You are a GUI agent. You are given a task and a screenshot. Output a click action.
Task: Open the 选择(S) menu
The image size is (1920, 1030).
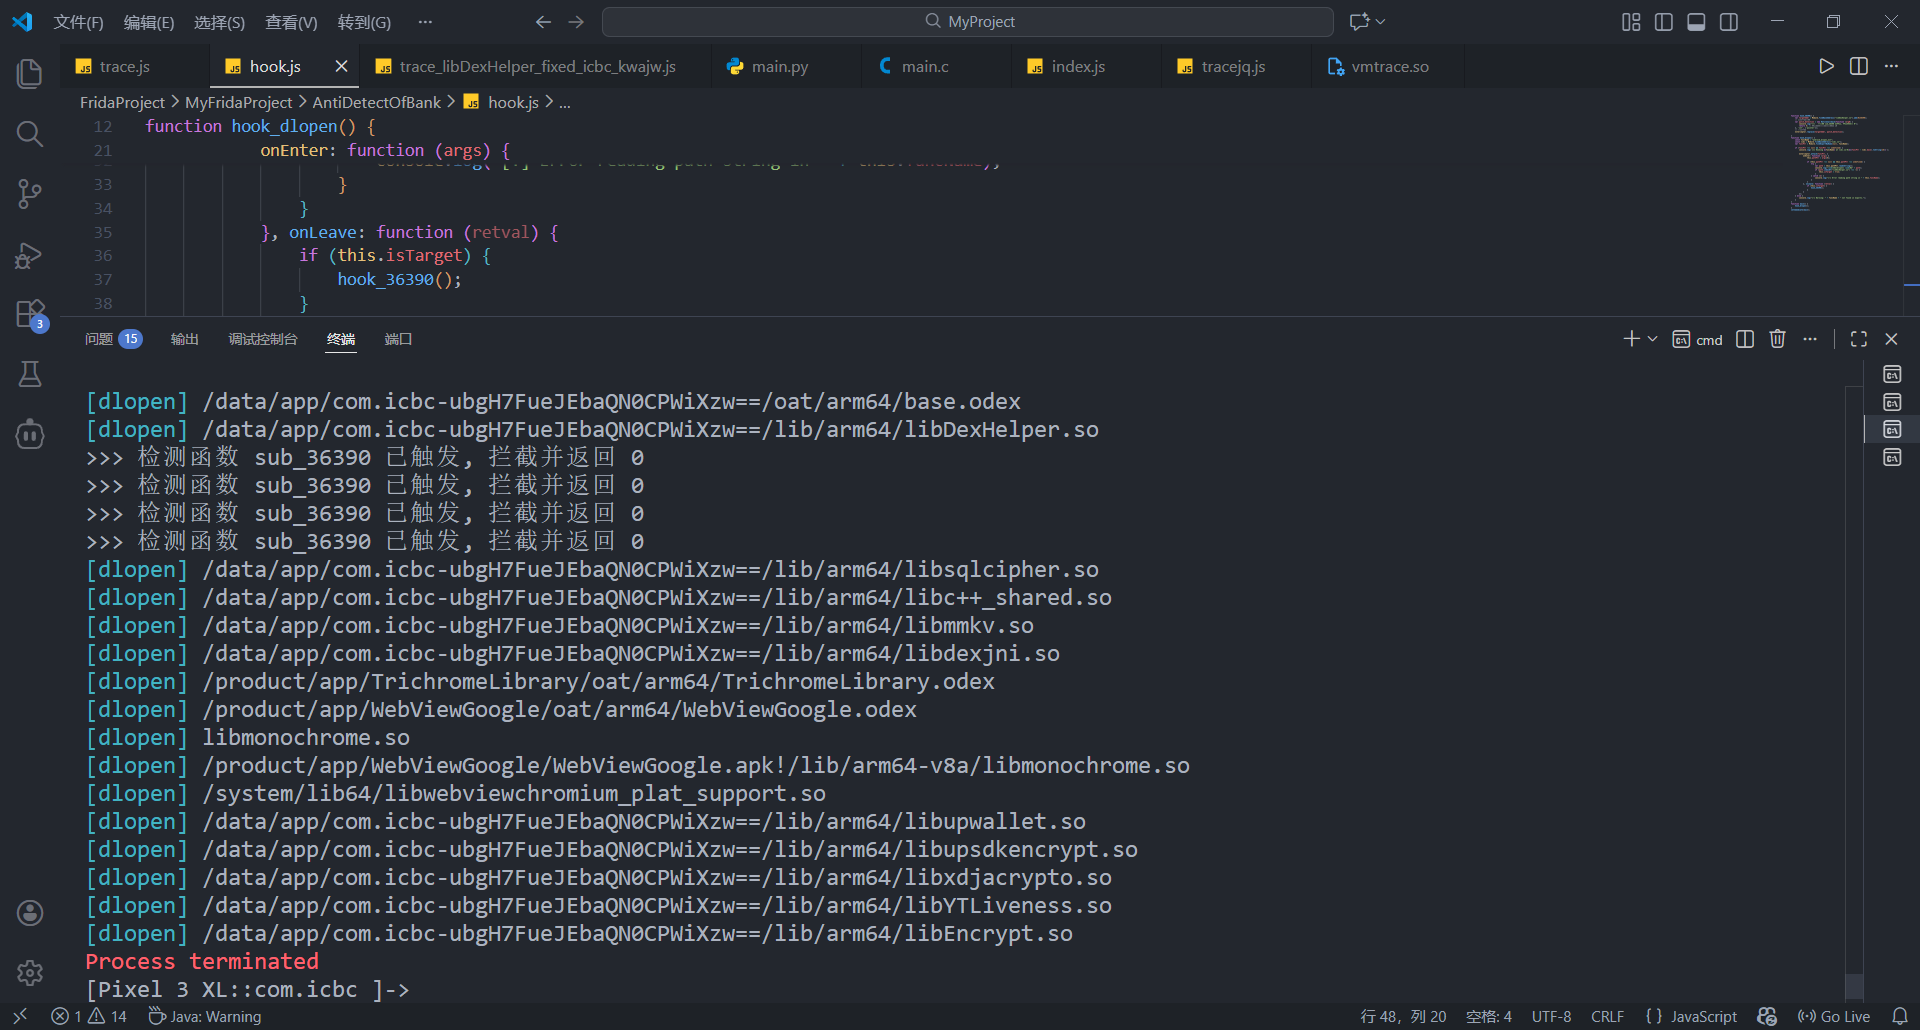(x=219, y=22)
